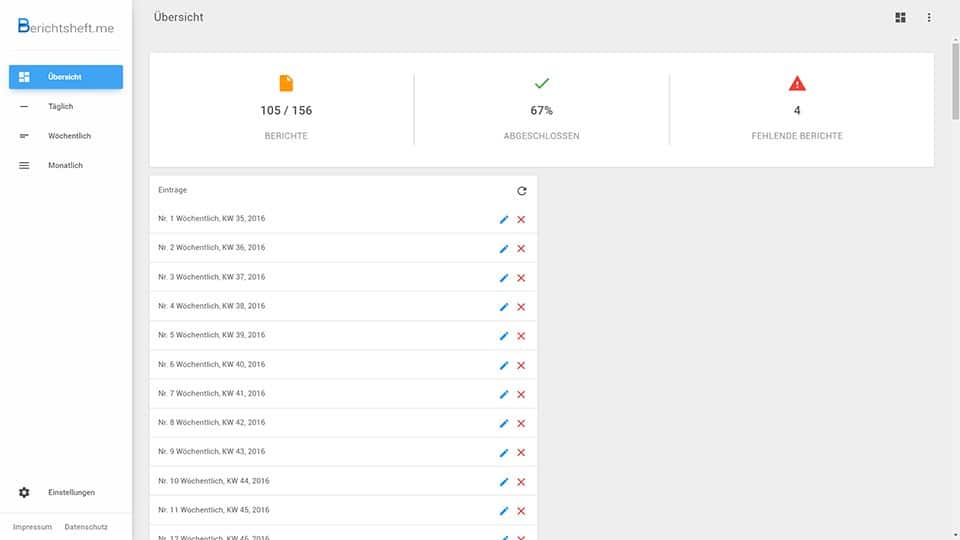The width and height of the screenshot is (960, 540).
Task: Click the Einträge list heading
Action: click(x=173, y=190)
